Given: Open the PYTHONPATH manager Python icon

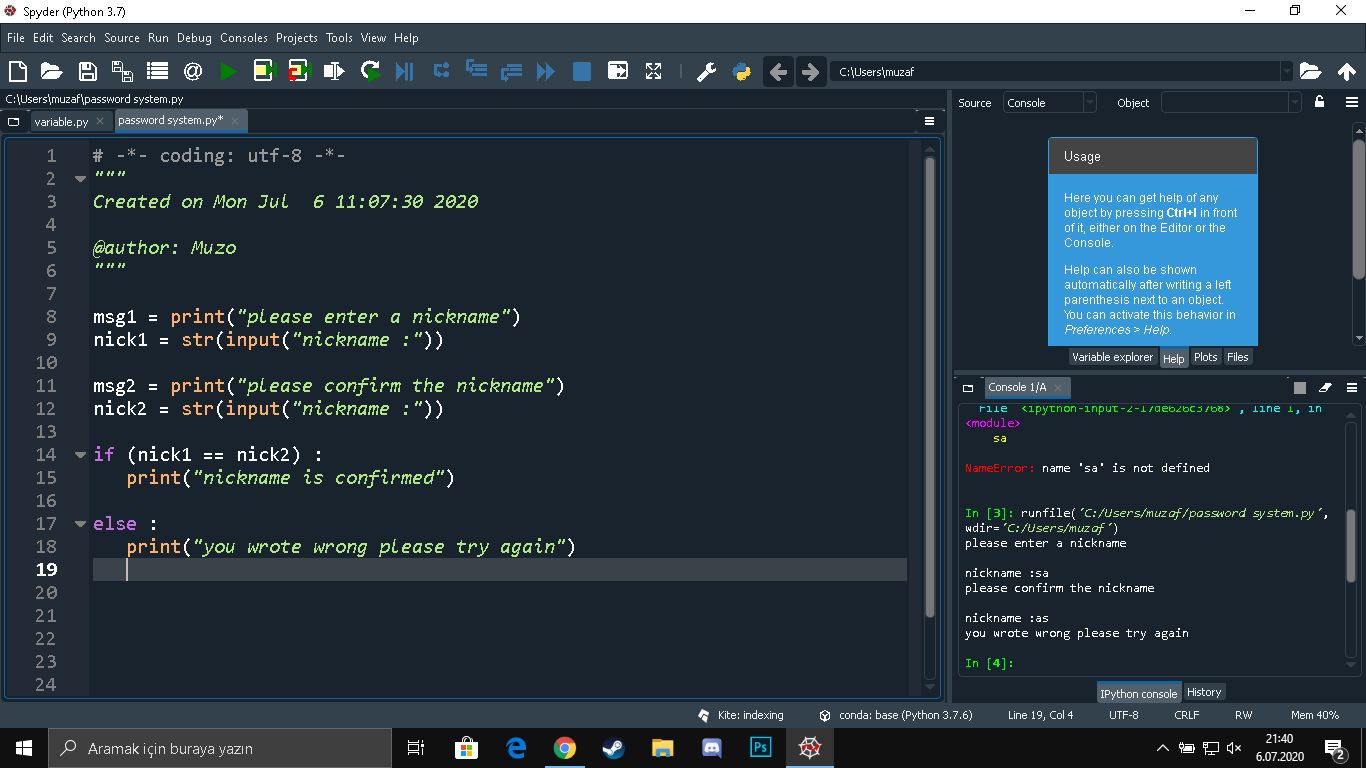Looking at the screenshot, I should pyautogui.click(x=742, y=71).
